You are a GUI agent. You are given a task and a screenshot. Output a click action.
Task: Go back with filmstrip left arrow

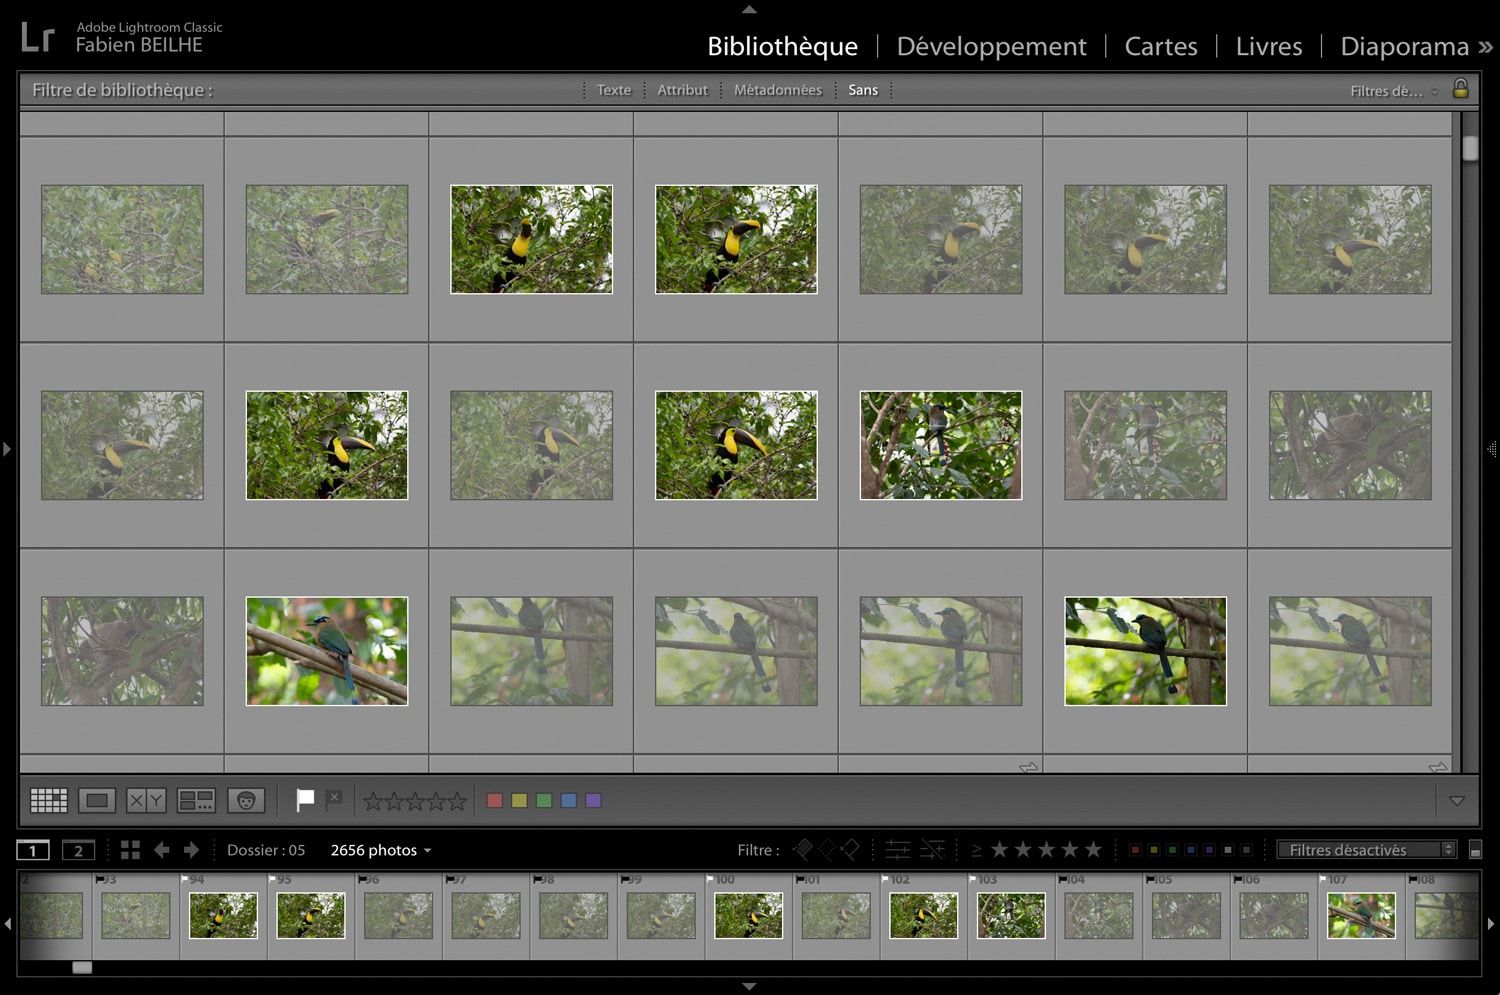tap(161, 850)
